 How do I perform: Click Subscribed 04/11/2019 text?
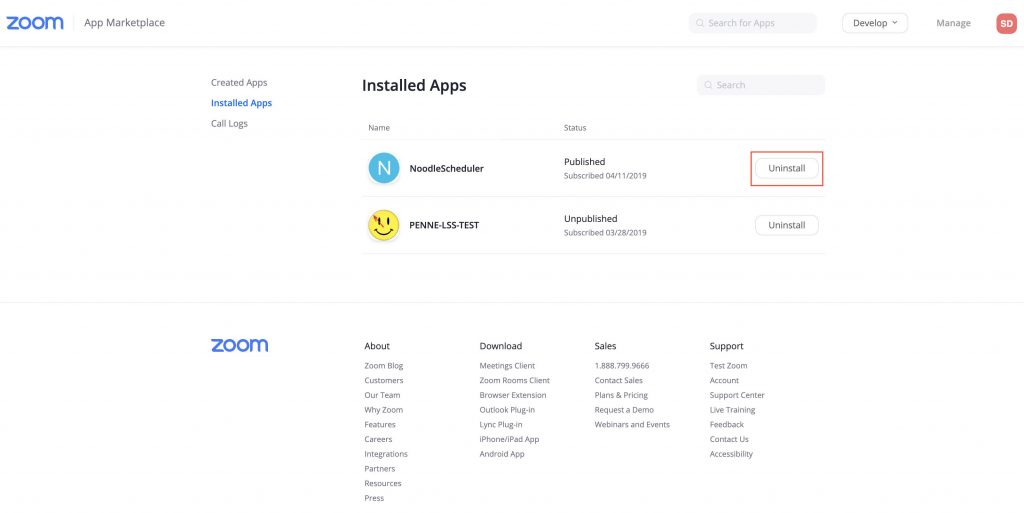tap(605, 176)
